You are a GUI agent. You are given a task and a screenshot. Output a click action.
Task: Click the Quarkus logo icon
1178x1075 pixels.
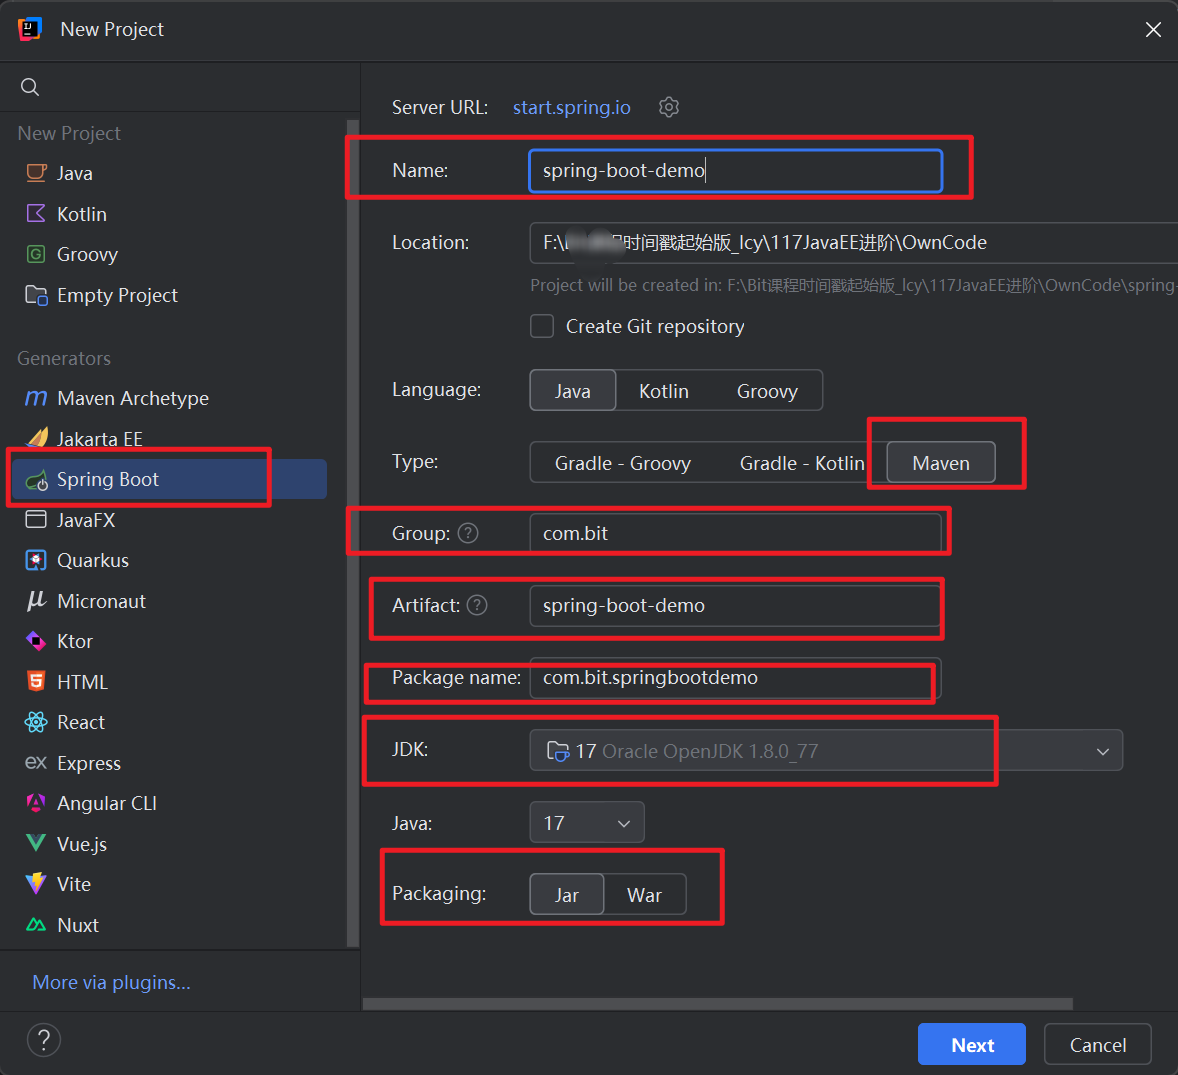pyautogui.click(x=36, y=560)
